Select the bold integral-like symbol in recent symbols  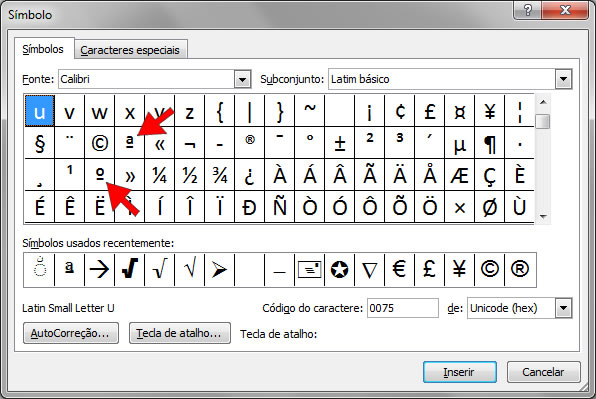click(x=130, y=269)
